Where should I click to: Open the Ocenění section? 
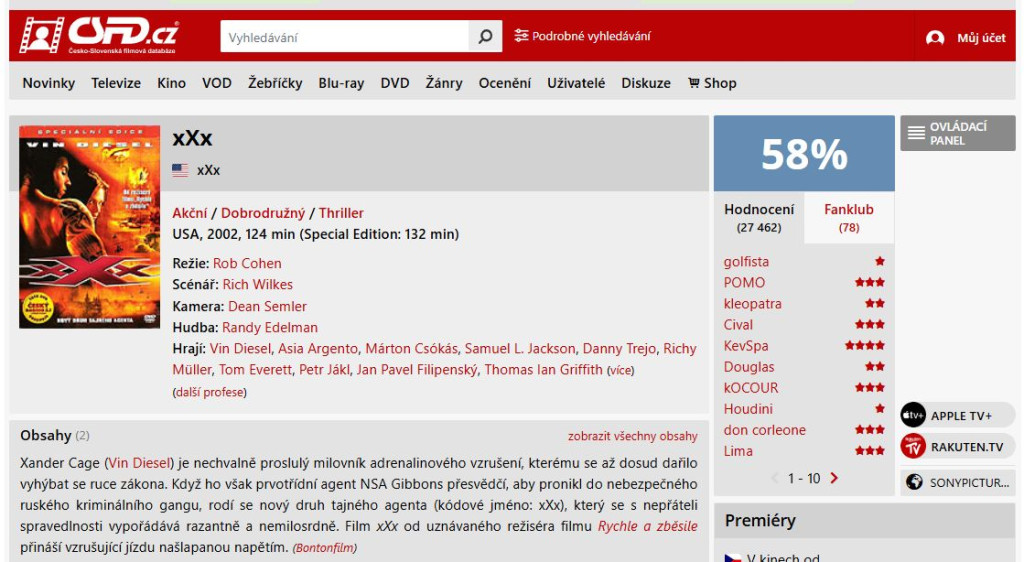tap(505, 83)
